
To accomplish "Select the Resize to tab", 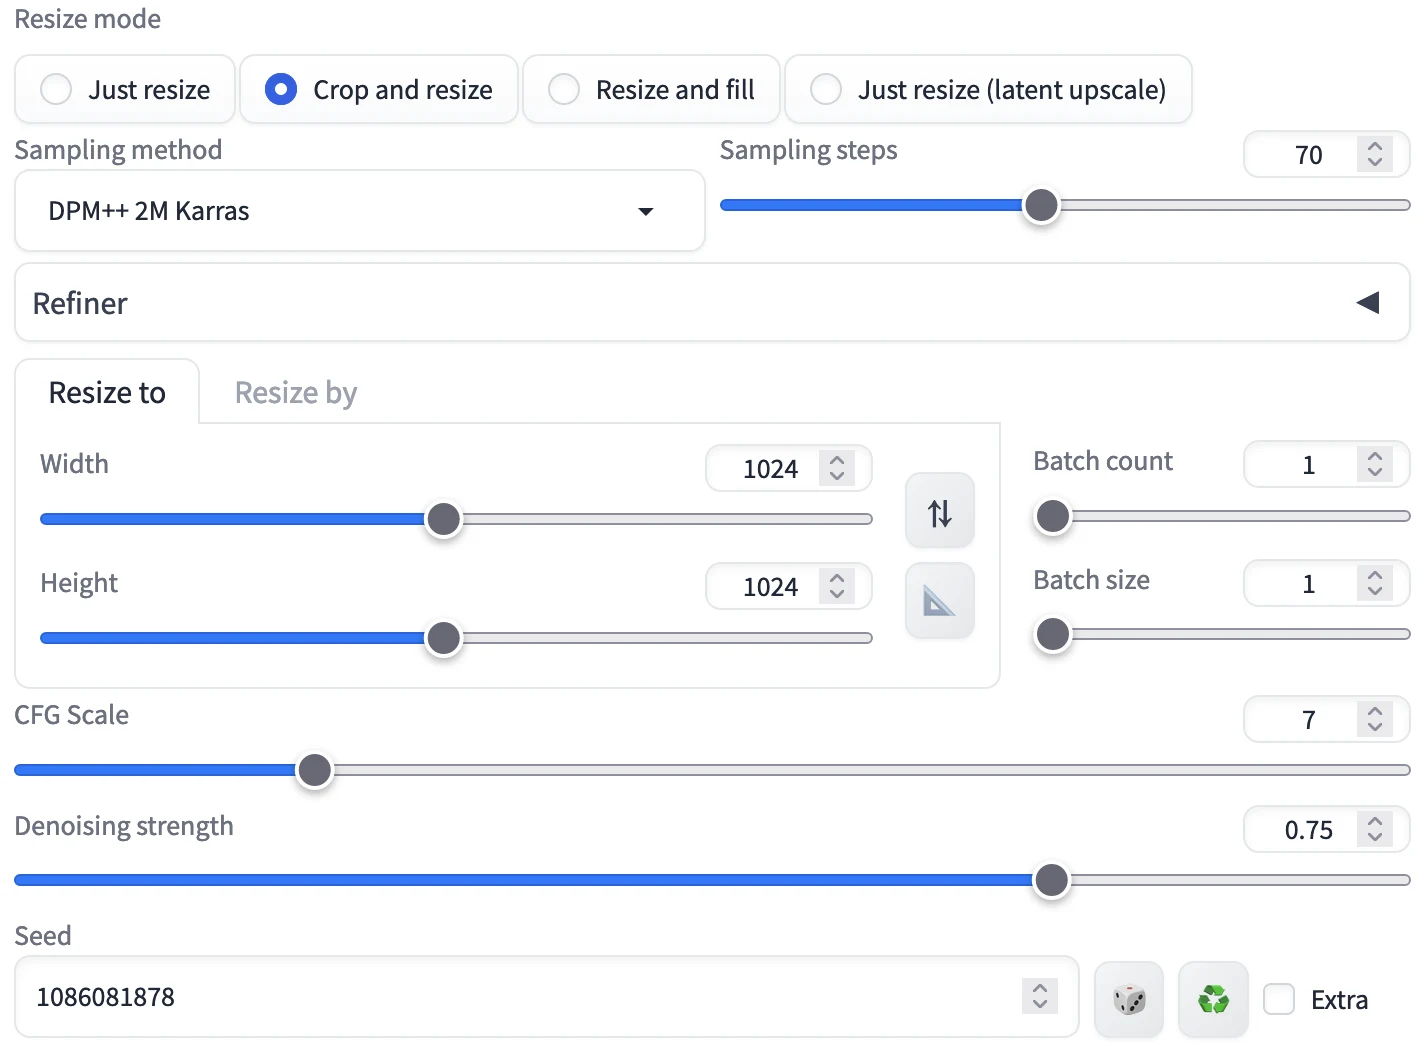I will pos(107,392).
